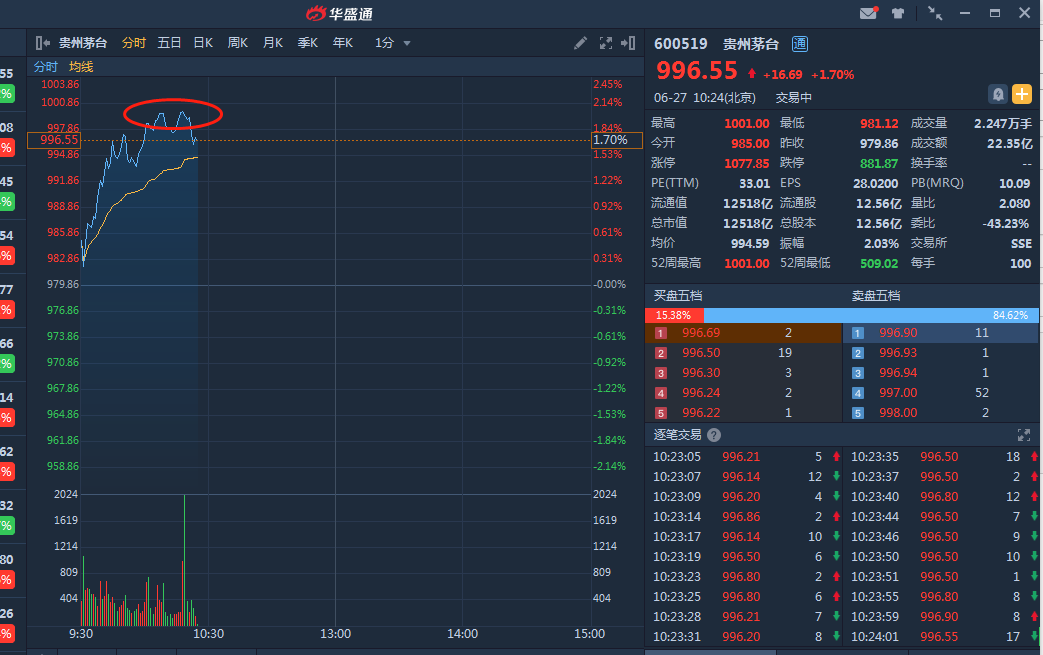Click the 跌停 value 881.87

pos(879,164)
